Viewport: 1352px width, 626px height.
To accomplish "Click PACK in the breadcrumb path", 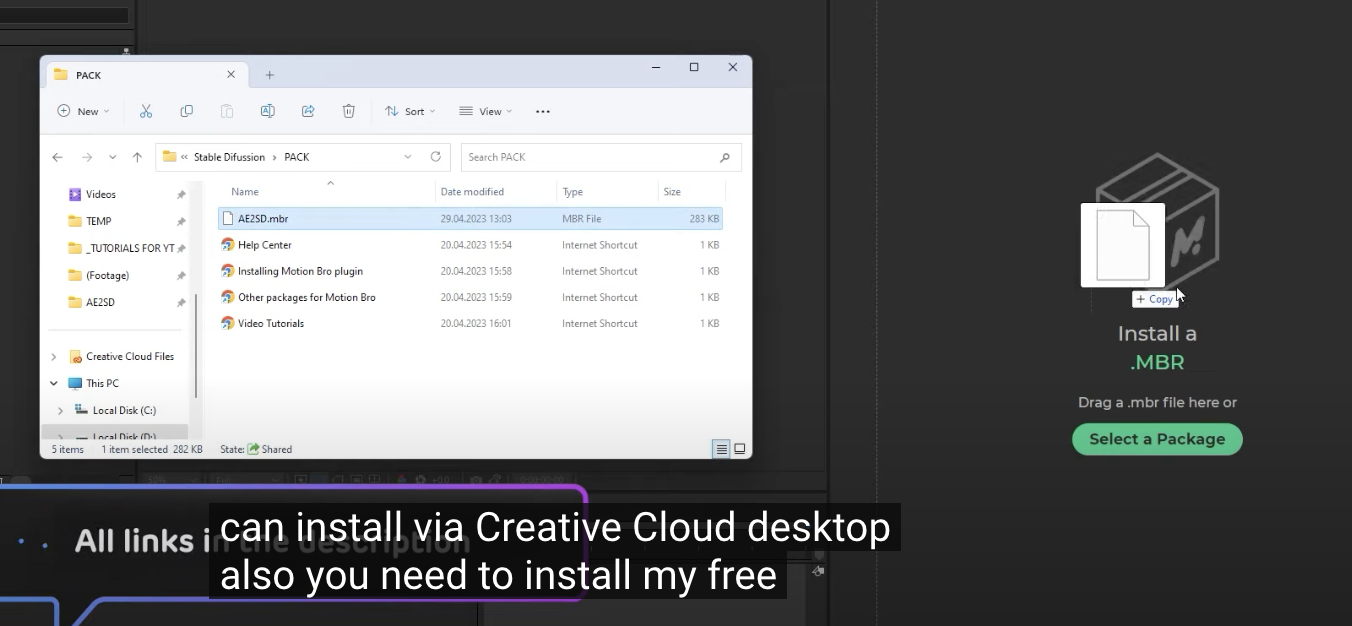I will tap(297, 157).
